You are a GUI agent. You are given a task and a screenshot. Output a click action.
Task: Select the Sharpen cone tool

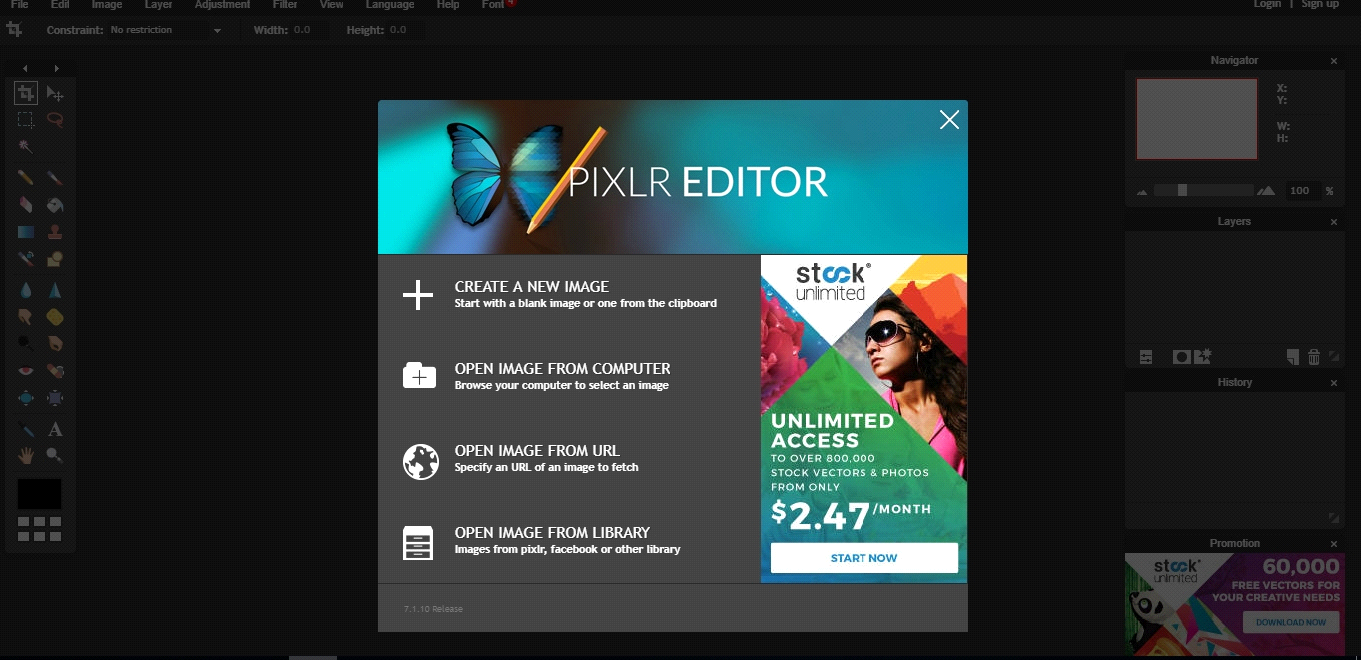click(x=55, y=290)
